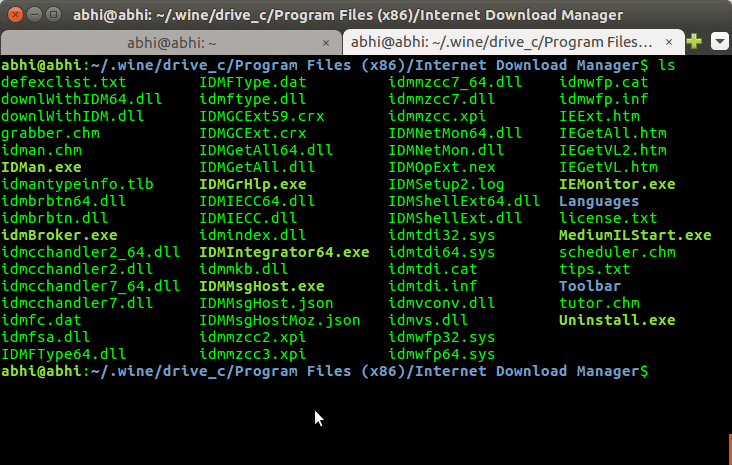Click the tips.txt entry
732x465 pixels.
tap(595, 269)
